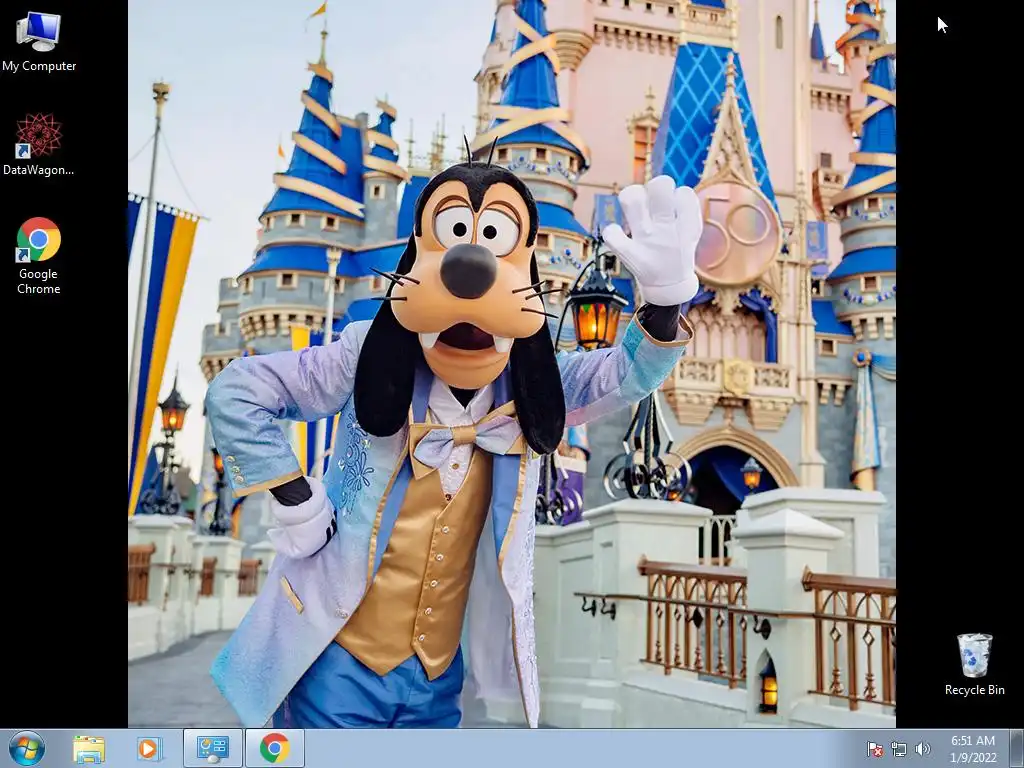Click the "Recycle Bin" icon label
Viewport: 1024px width, 768px height.
point(974,690)
